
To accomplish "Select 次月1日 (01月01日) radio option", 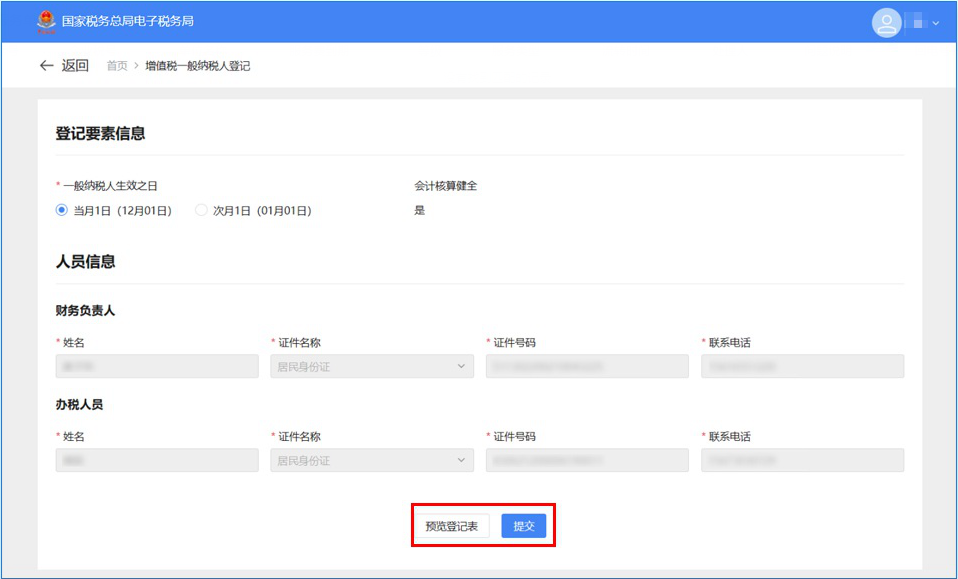I will tap(201, 211).
